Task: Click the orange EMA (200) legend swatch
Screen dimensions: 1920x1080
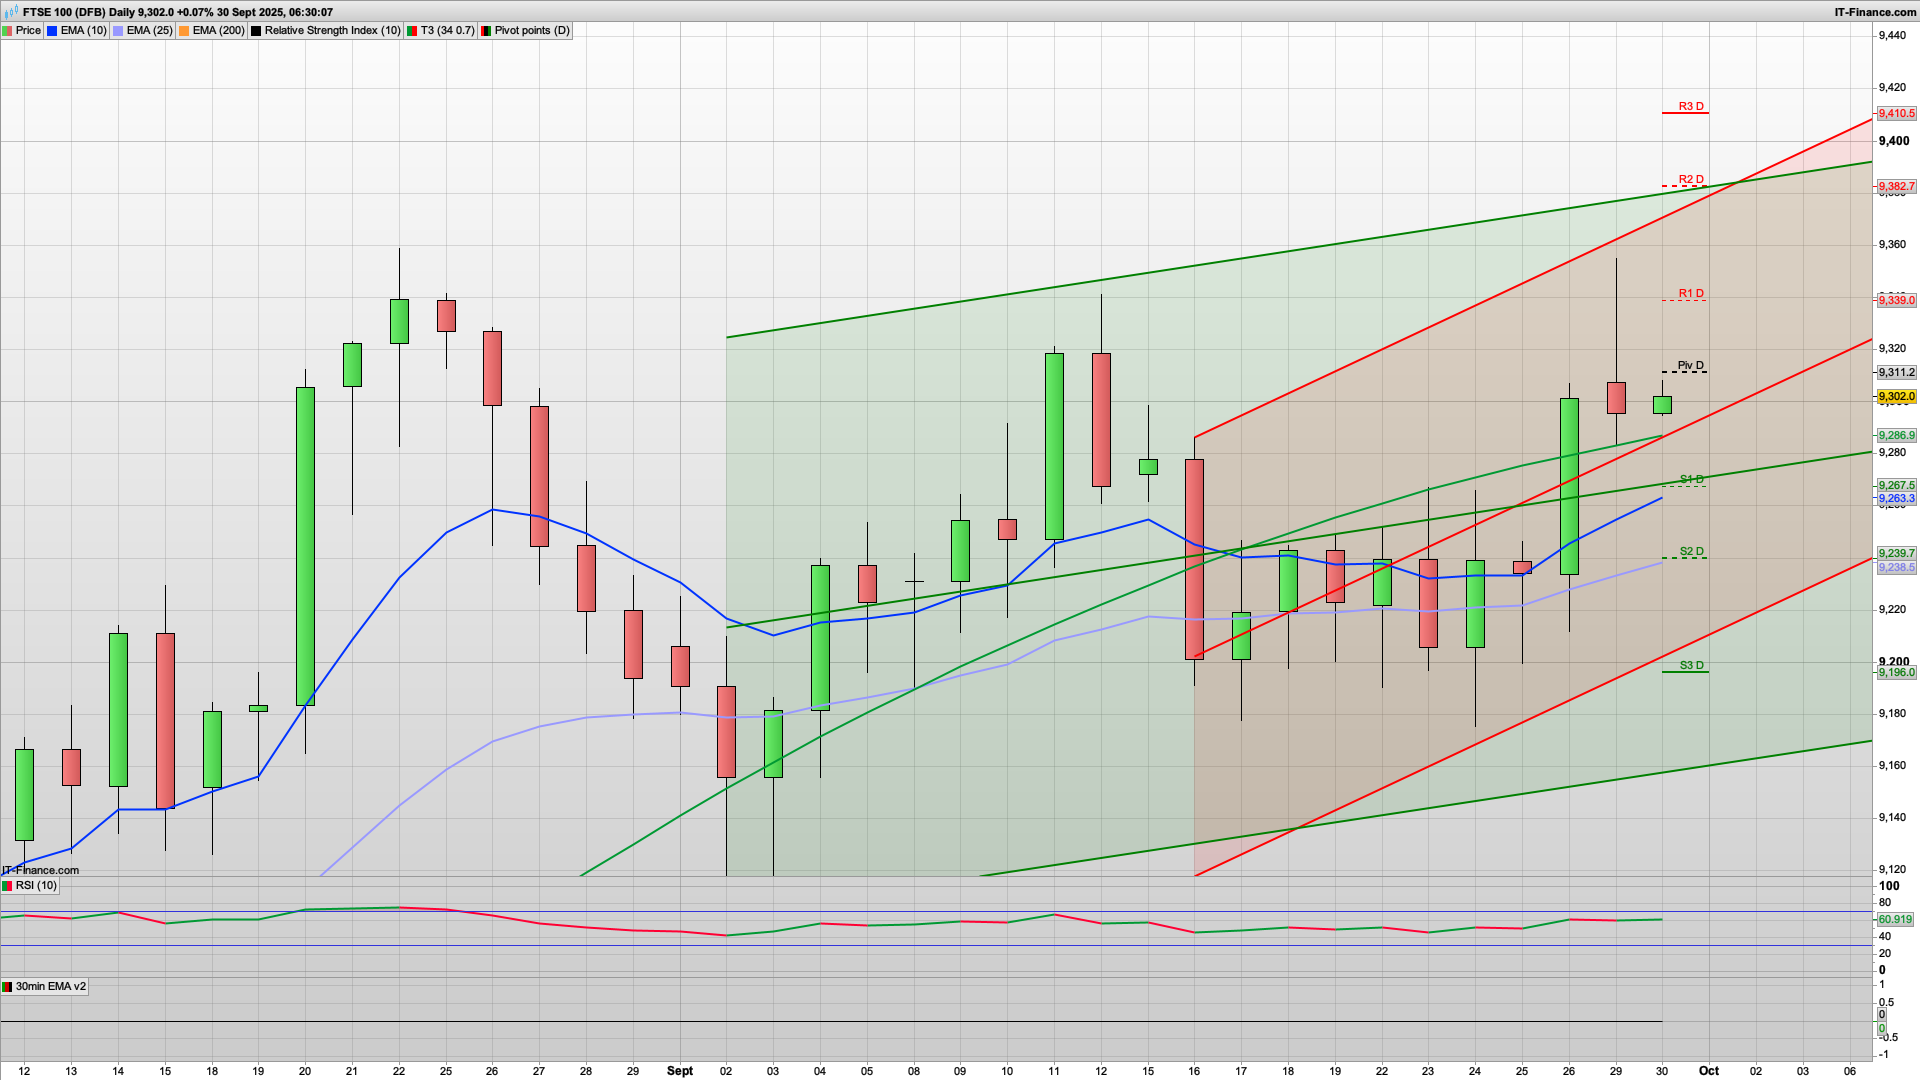Action: (x=185, y=31)
